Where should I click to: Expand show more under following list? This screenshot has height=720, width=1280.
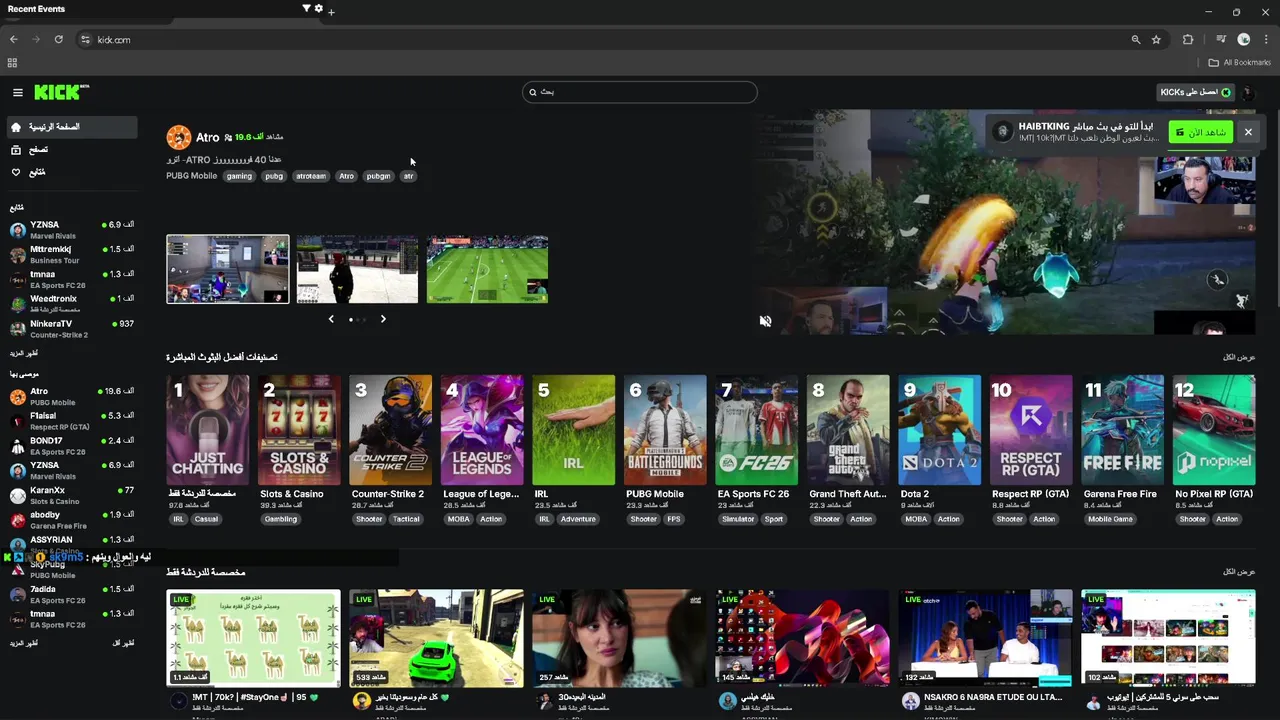24,354
